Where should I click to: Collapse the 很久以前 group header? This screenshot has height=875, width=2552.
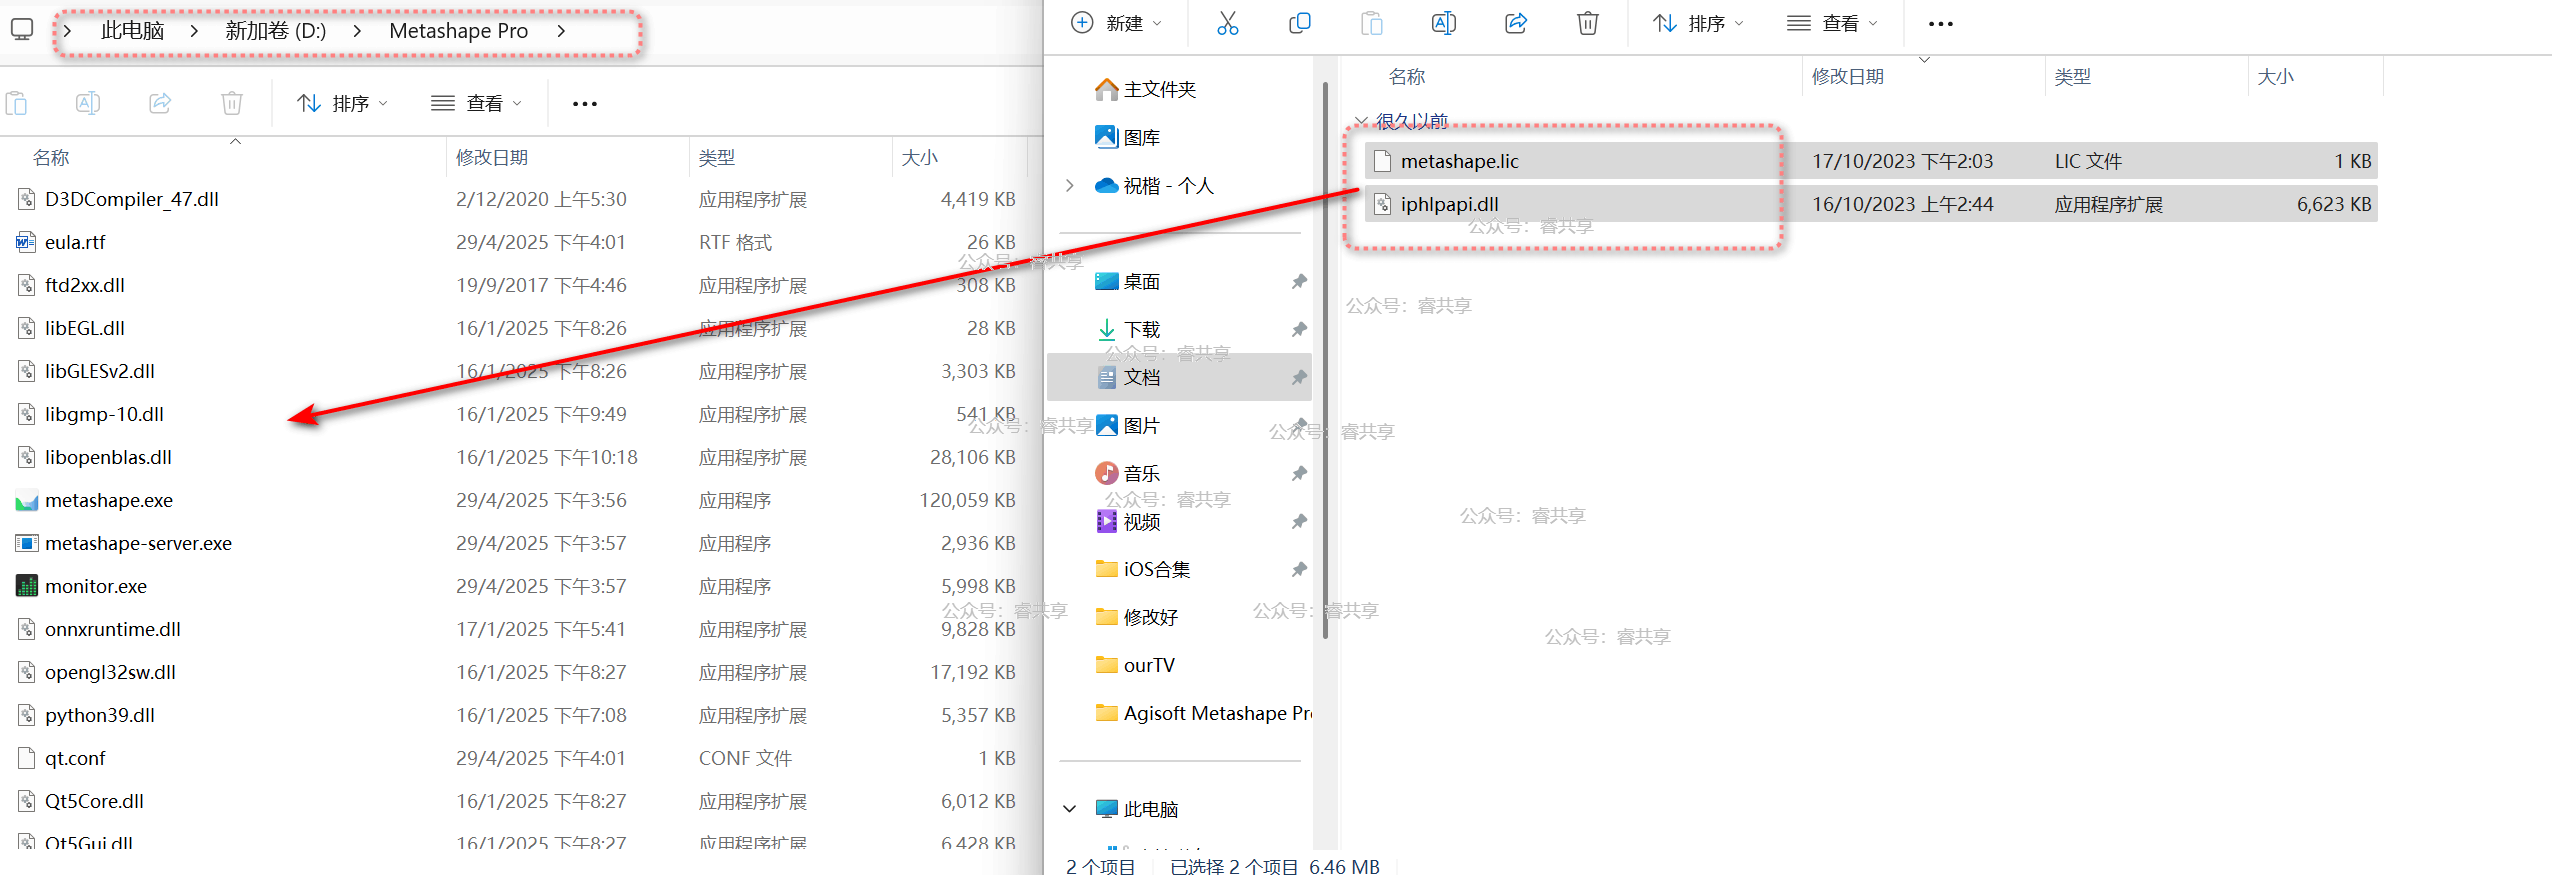click(1361, 121)
